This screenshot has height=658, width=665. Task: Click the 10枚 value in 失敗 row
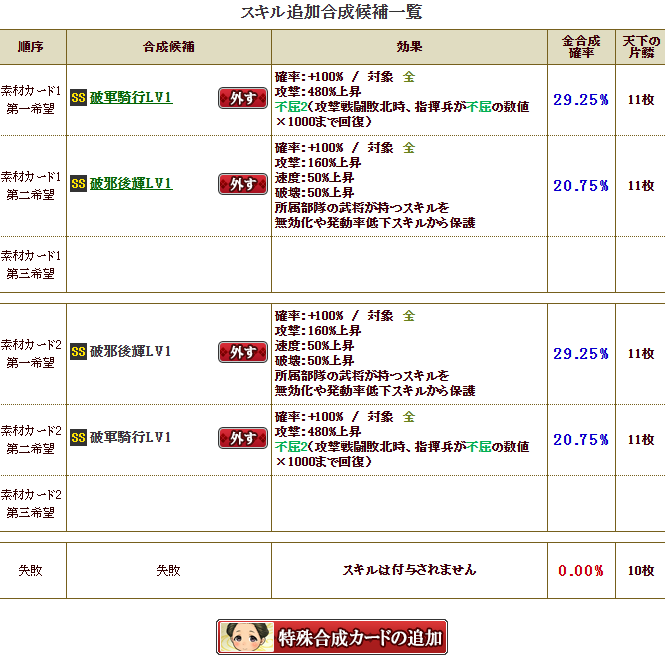click(x=641, y=571)
